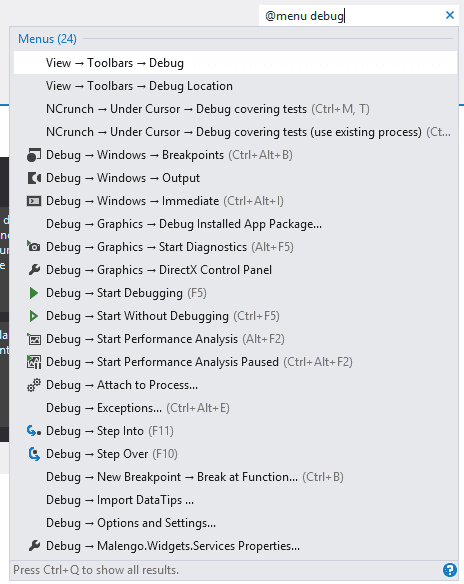Click the Start Without Debugging outline play icon
This screenshot has width=464, height=584.
pos(34,316)
